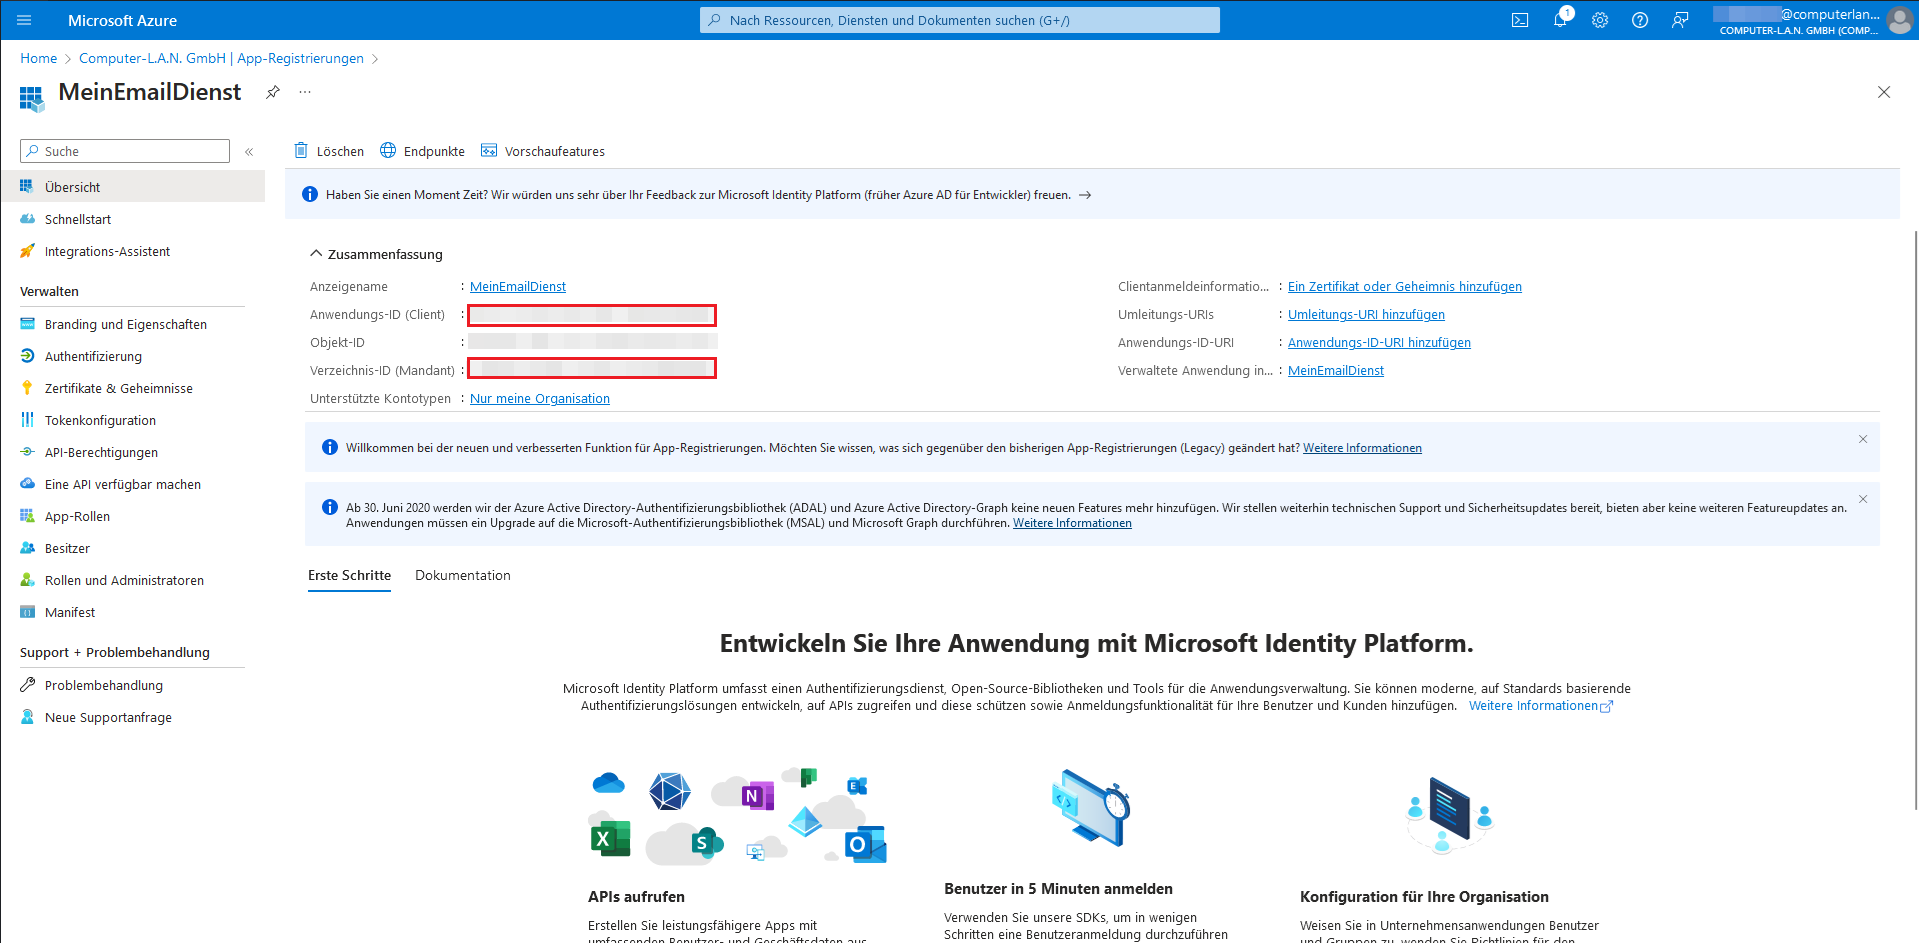Switch to the Dokumentation tab
The height and width of the screenshot is (943, 1919).
click(x=463, y=576)
